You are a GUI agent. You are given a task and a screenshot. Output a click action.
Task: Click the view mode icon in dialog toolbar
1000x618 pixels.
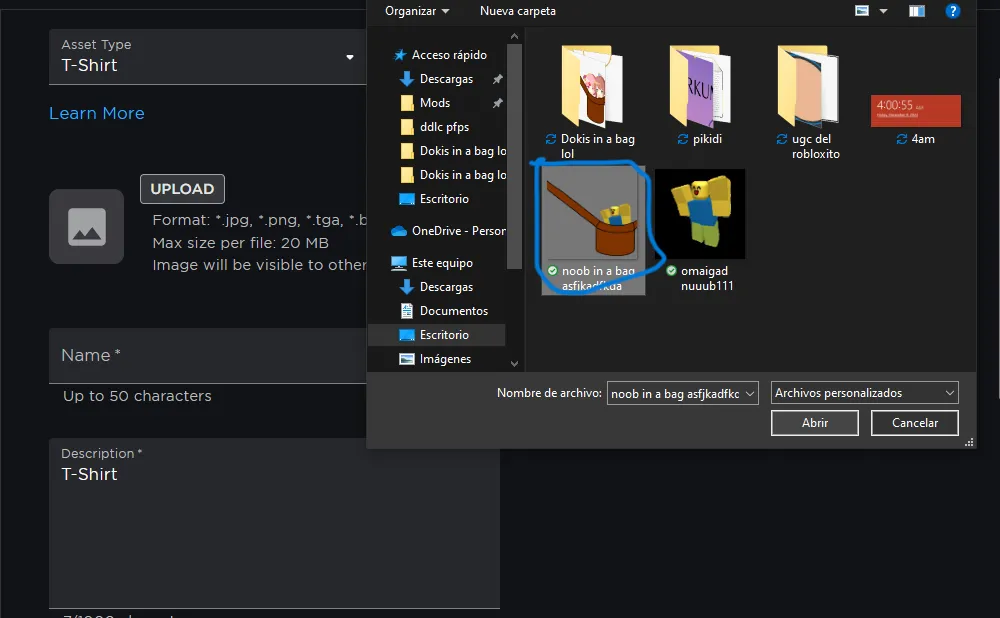coord(862,11)
